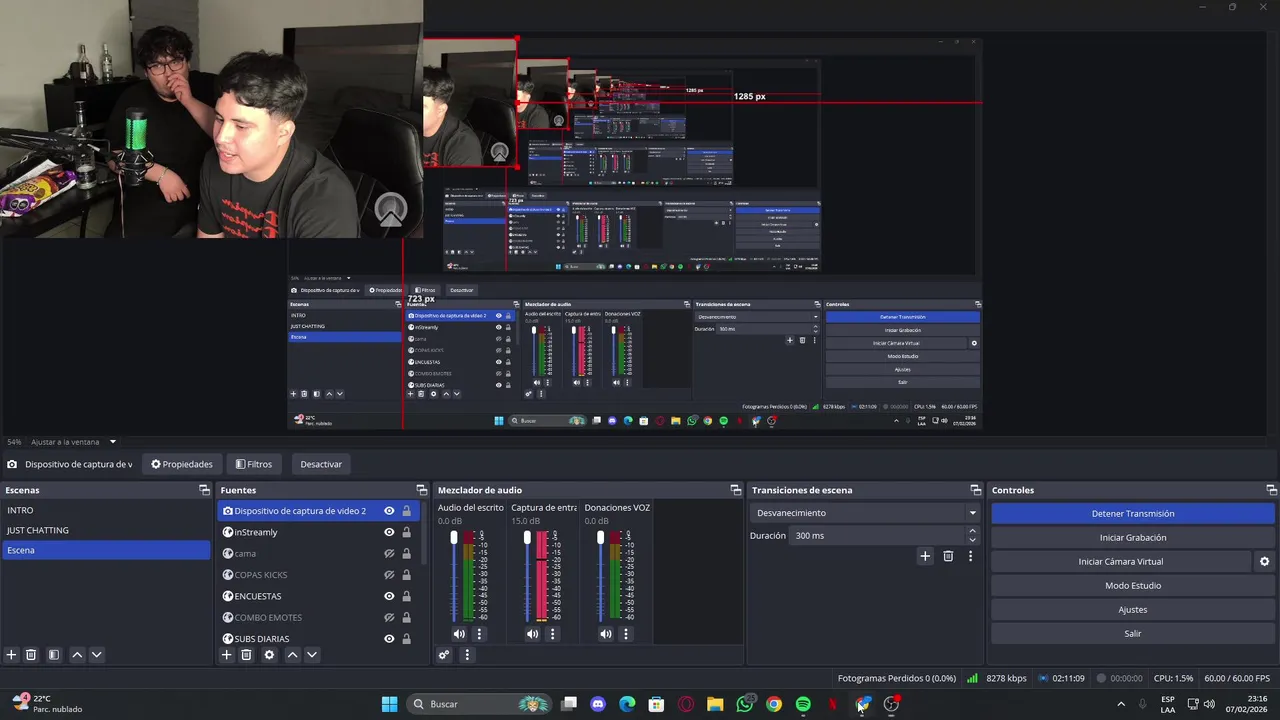Screen dimensions: 1280x720
Task: Show the COMBO EMOTES source
Action: (389, 617)
